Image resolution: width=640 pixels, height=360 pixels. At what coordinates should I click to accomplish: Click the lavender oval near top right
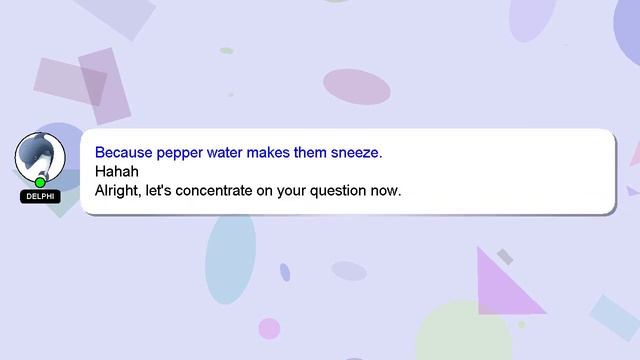pyautogui.click(x=533, y=18)
